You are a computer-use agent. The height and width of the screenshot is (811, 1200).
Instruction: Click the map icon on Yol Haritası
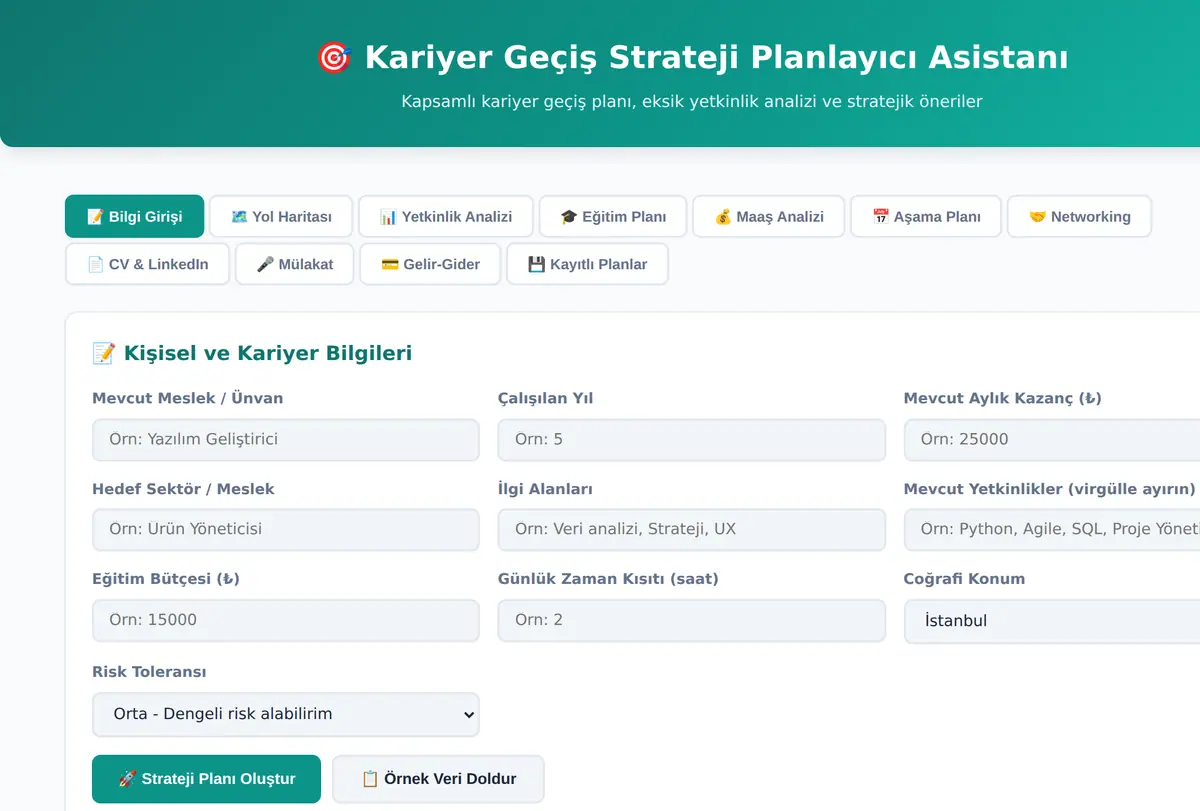(x=239, y=216)
